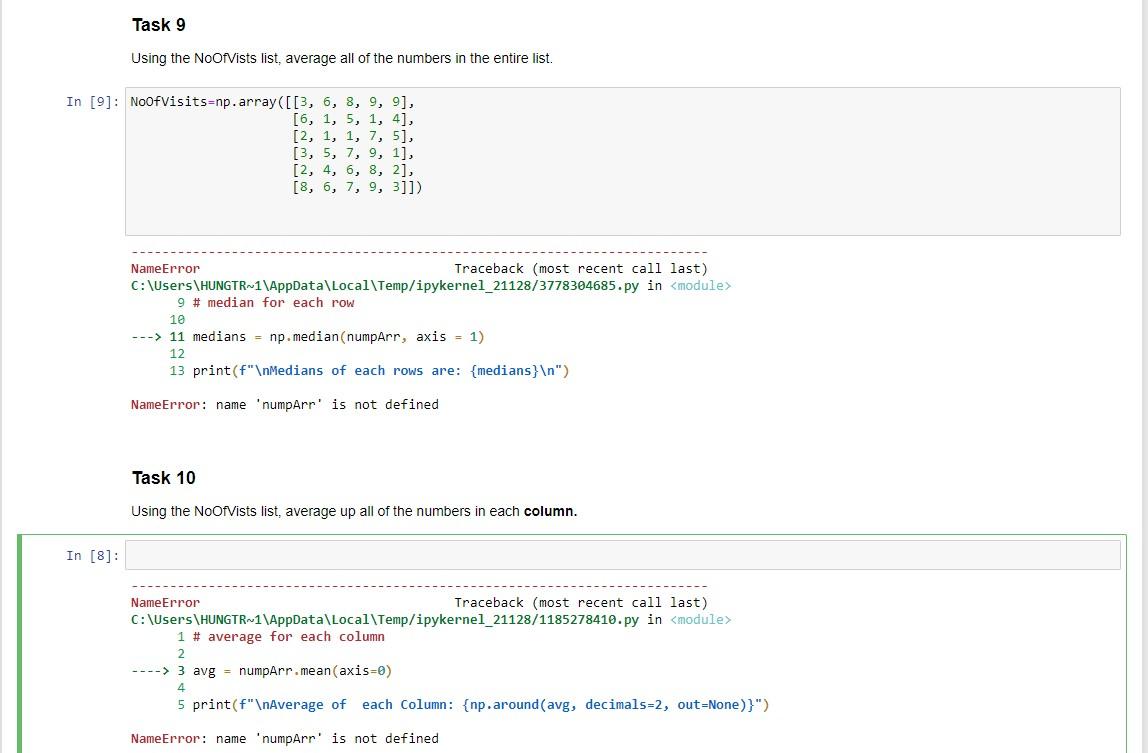The image size is (1148, 753).
Task: Click the Task 9 heading
Action: [159, 25]
